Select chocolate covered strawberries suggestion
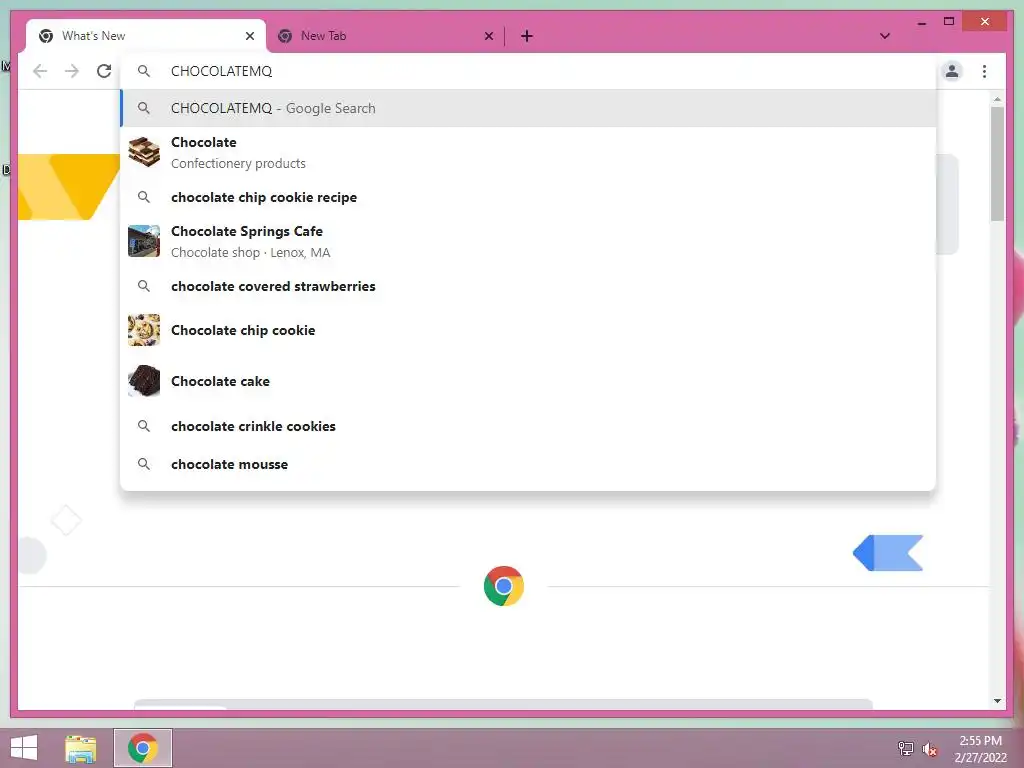Image resolution: width=1024 pixels, height=768 pixels. (x=528, y=286)
